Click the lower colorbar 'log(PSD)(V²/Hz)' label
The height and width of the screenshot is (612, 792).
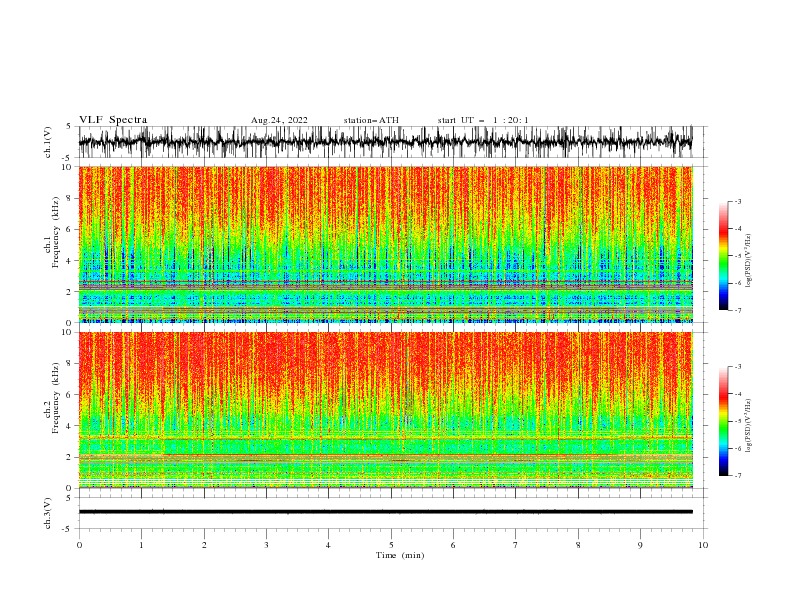click(x=748, y=426)
